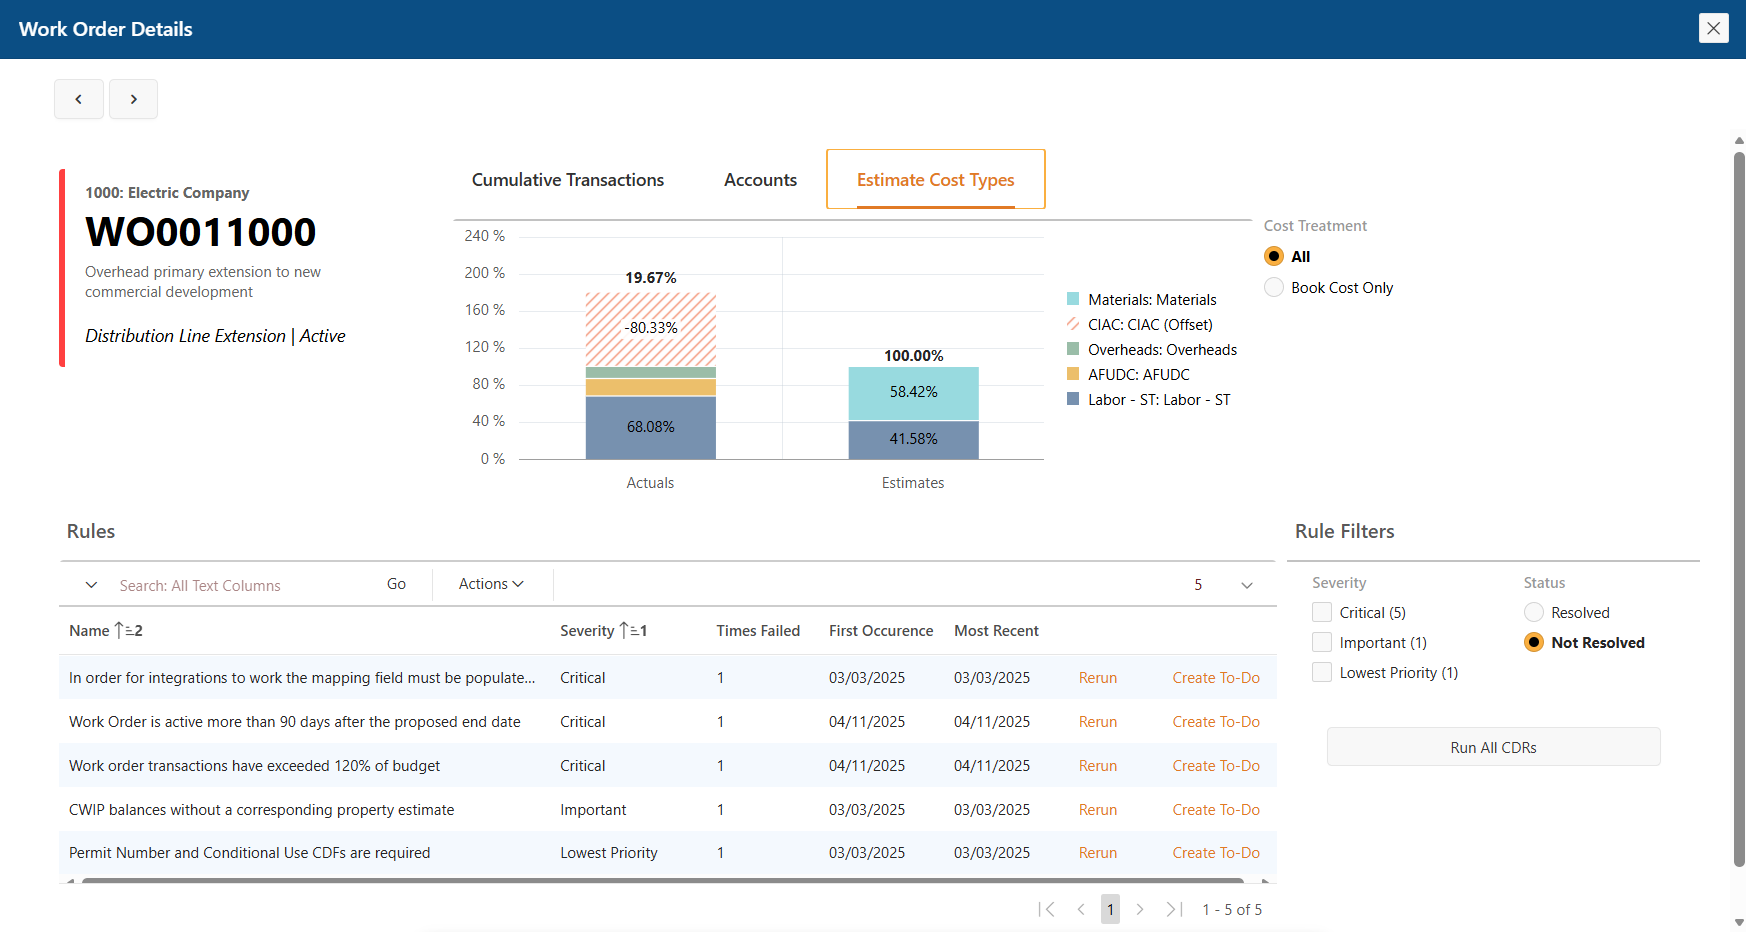The width and height of the screenshot is (1746, 932).
Task: Click the hatched CIAC -80.33% bar segment
Action: click(651, 329)
